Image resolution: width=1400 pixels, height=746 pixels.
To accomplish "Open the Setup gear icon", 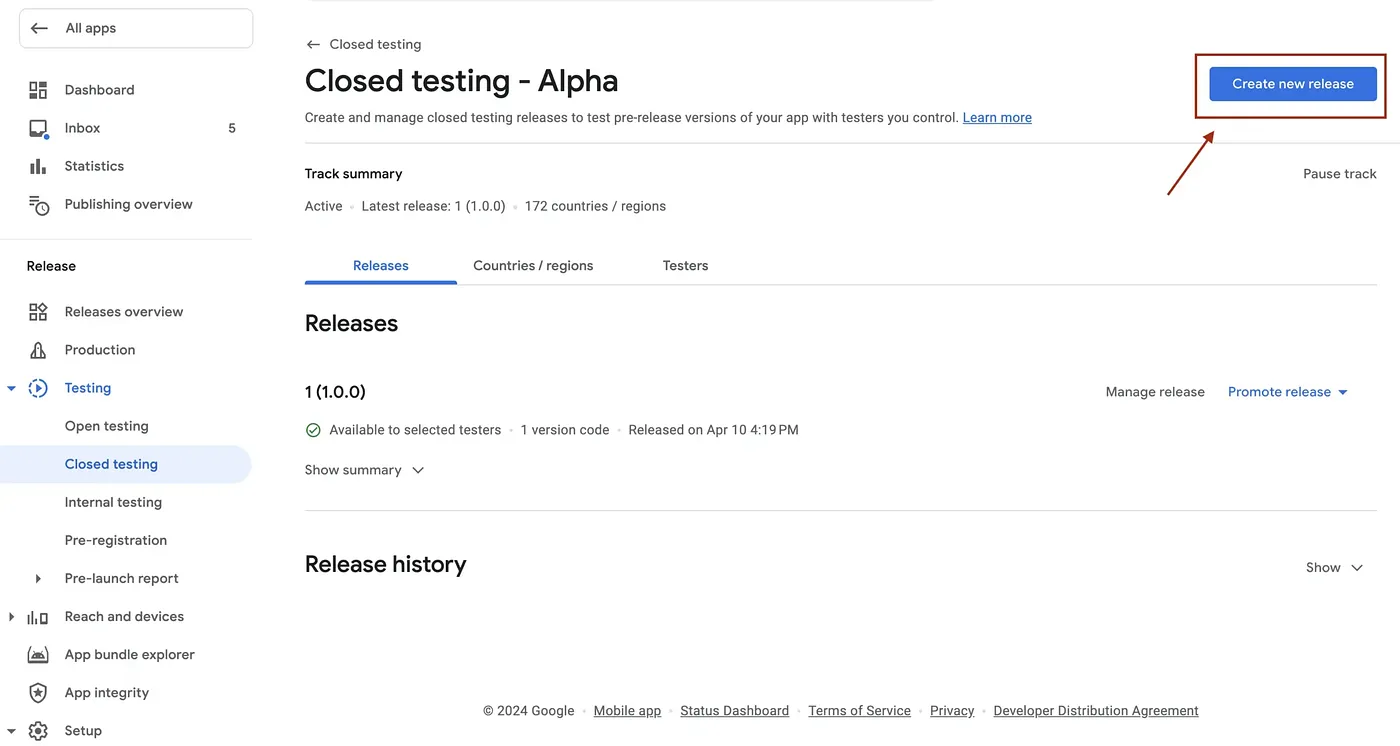I will click(x=38, y=730).
